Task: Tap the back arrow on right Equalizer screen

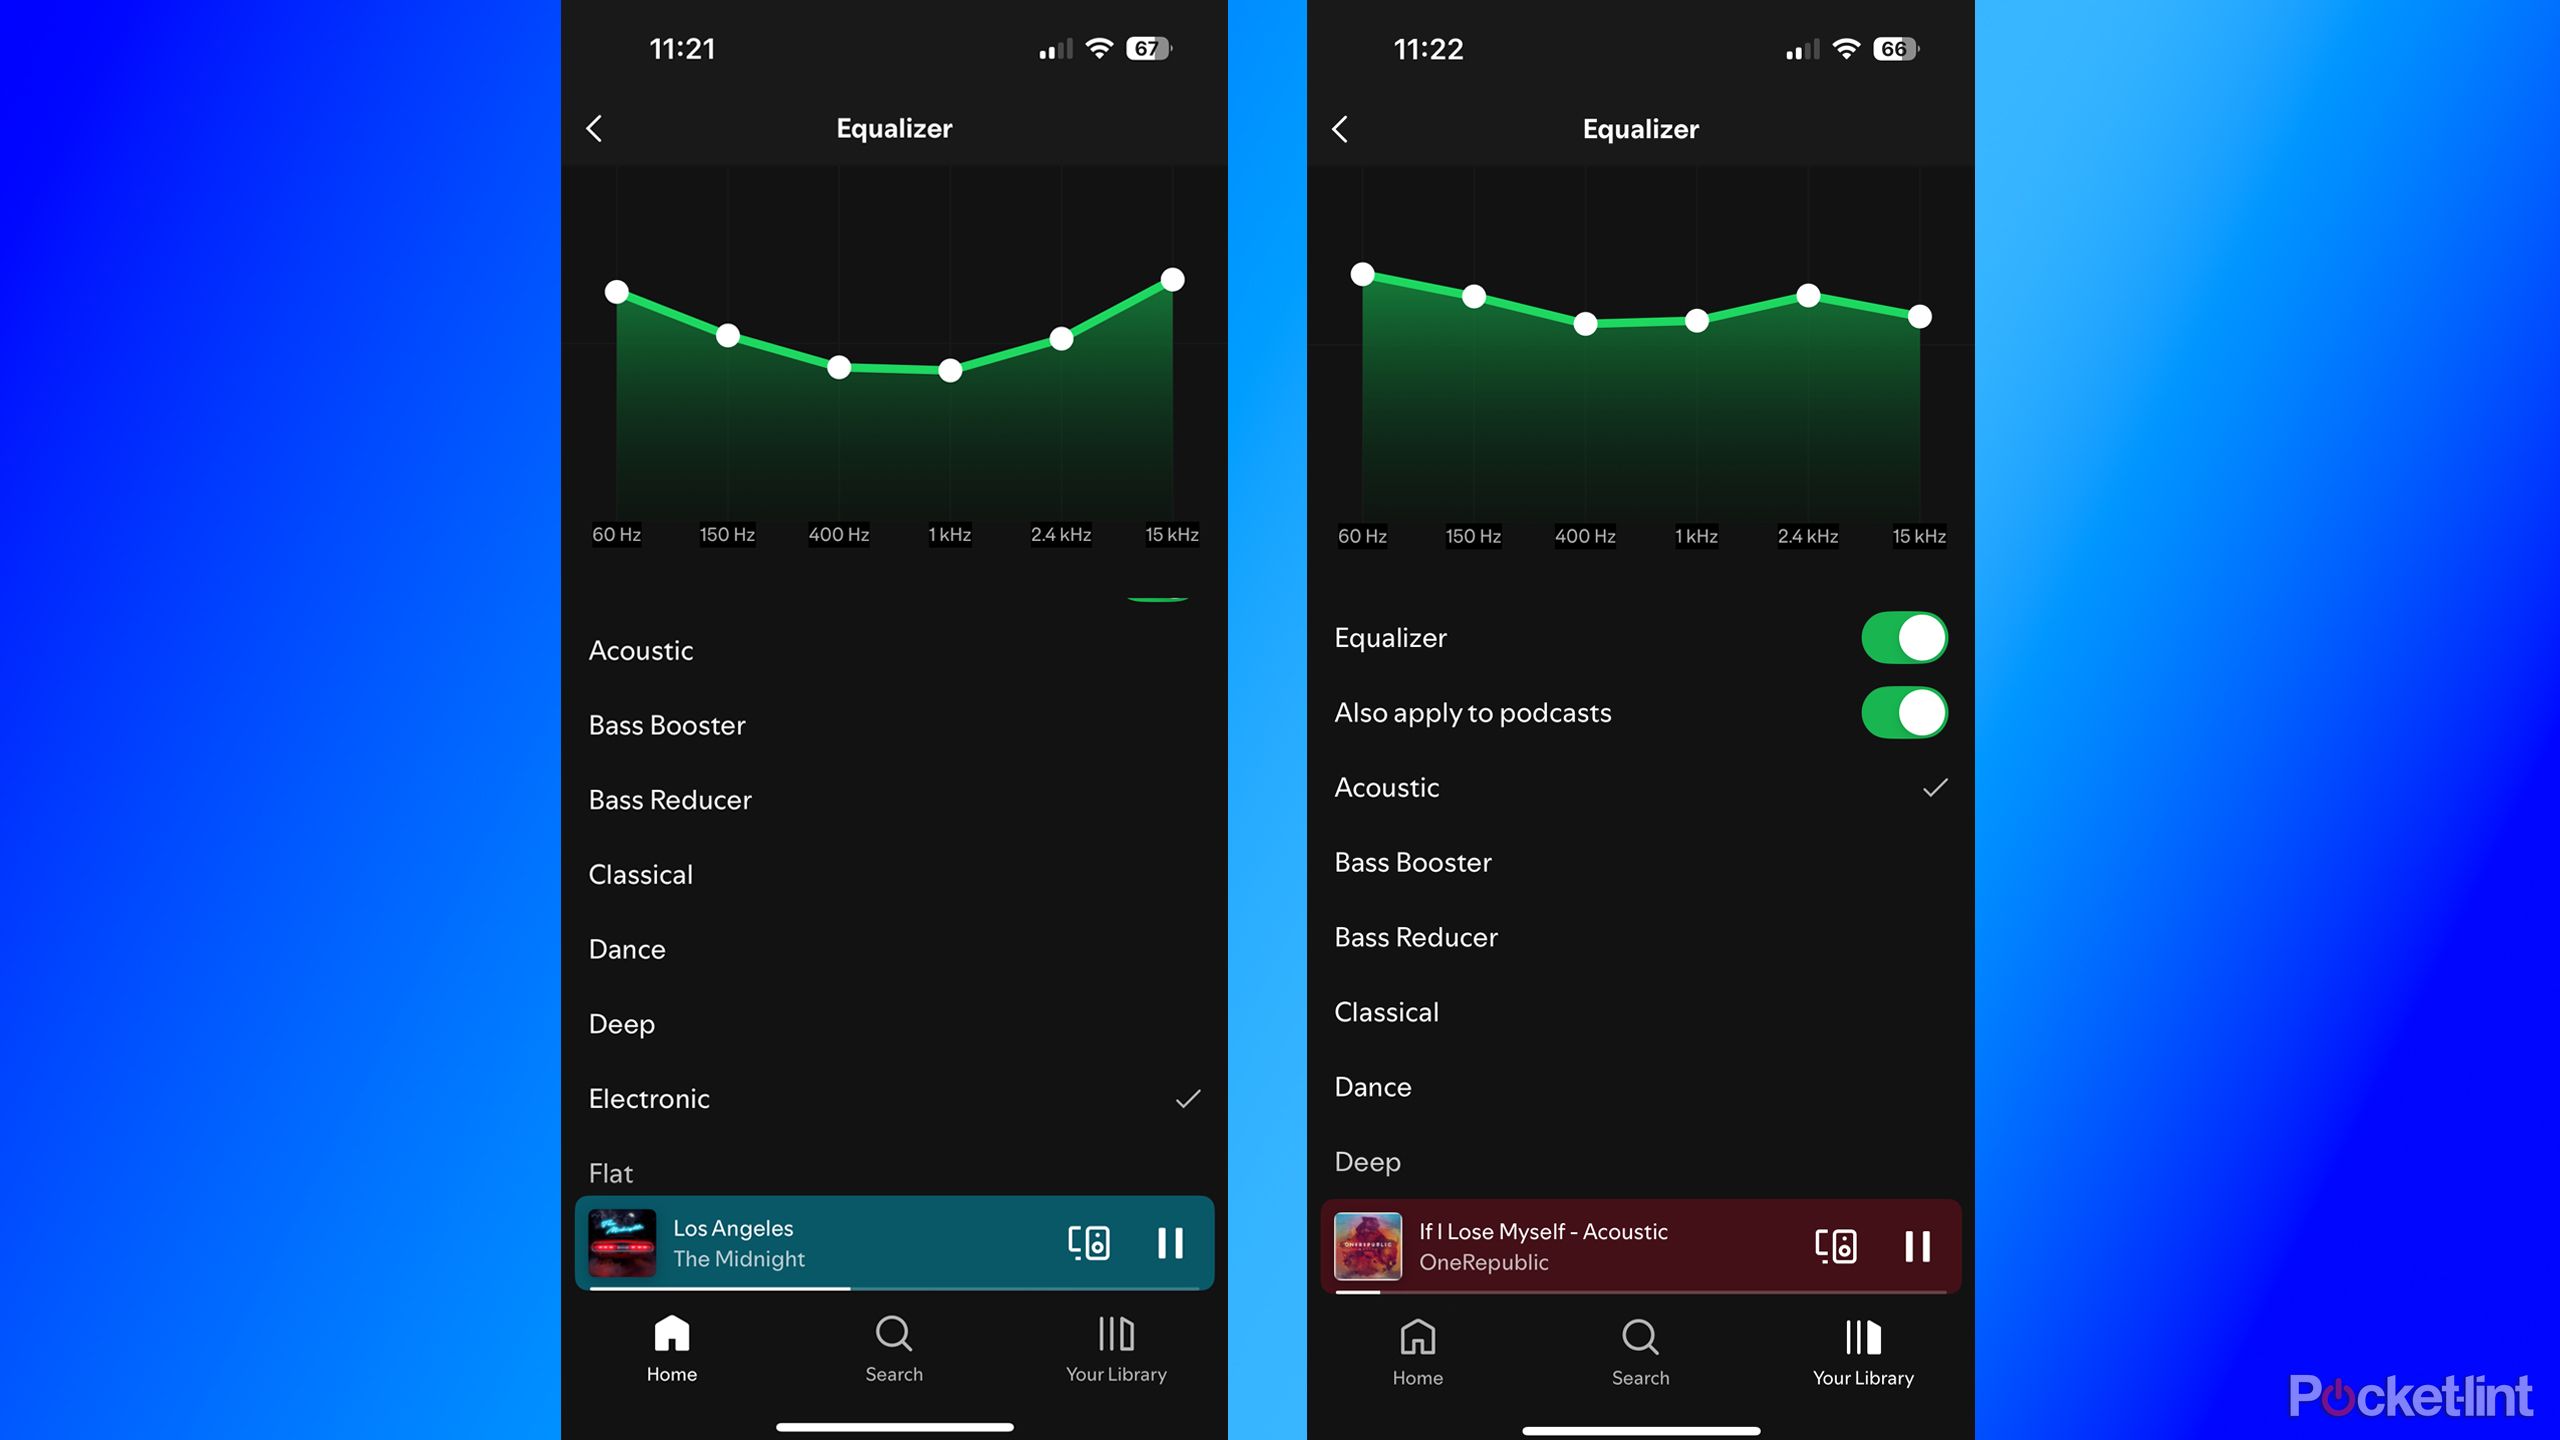Action: click(x=1340, y=127)
